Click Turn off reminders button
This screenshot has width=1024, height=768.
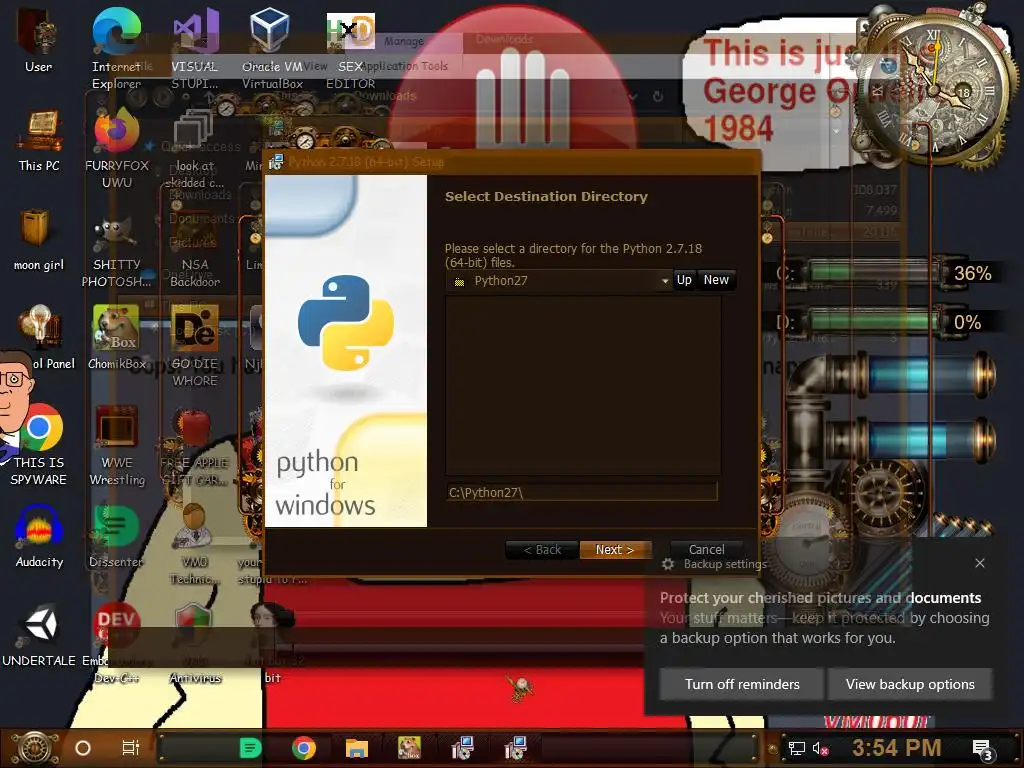click(742, 684)
